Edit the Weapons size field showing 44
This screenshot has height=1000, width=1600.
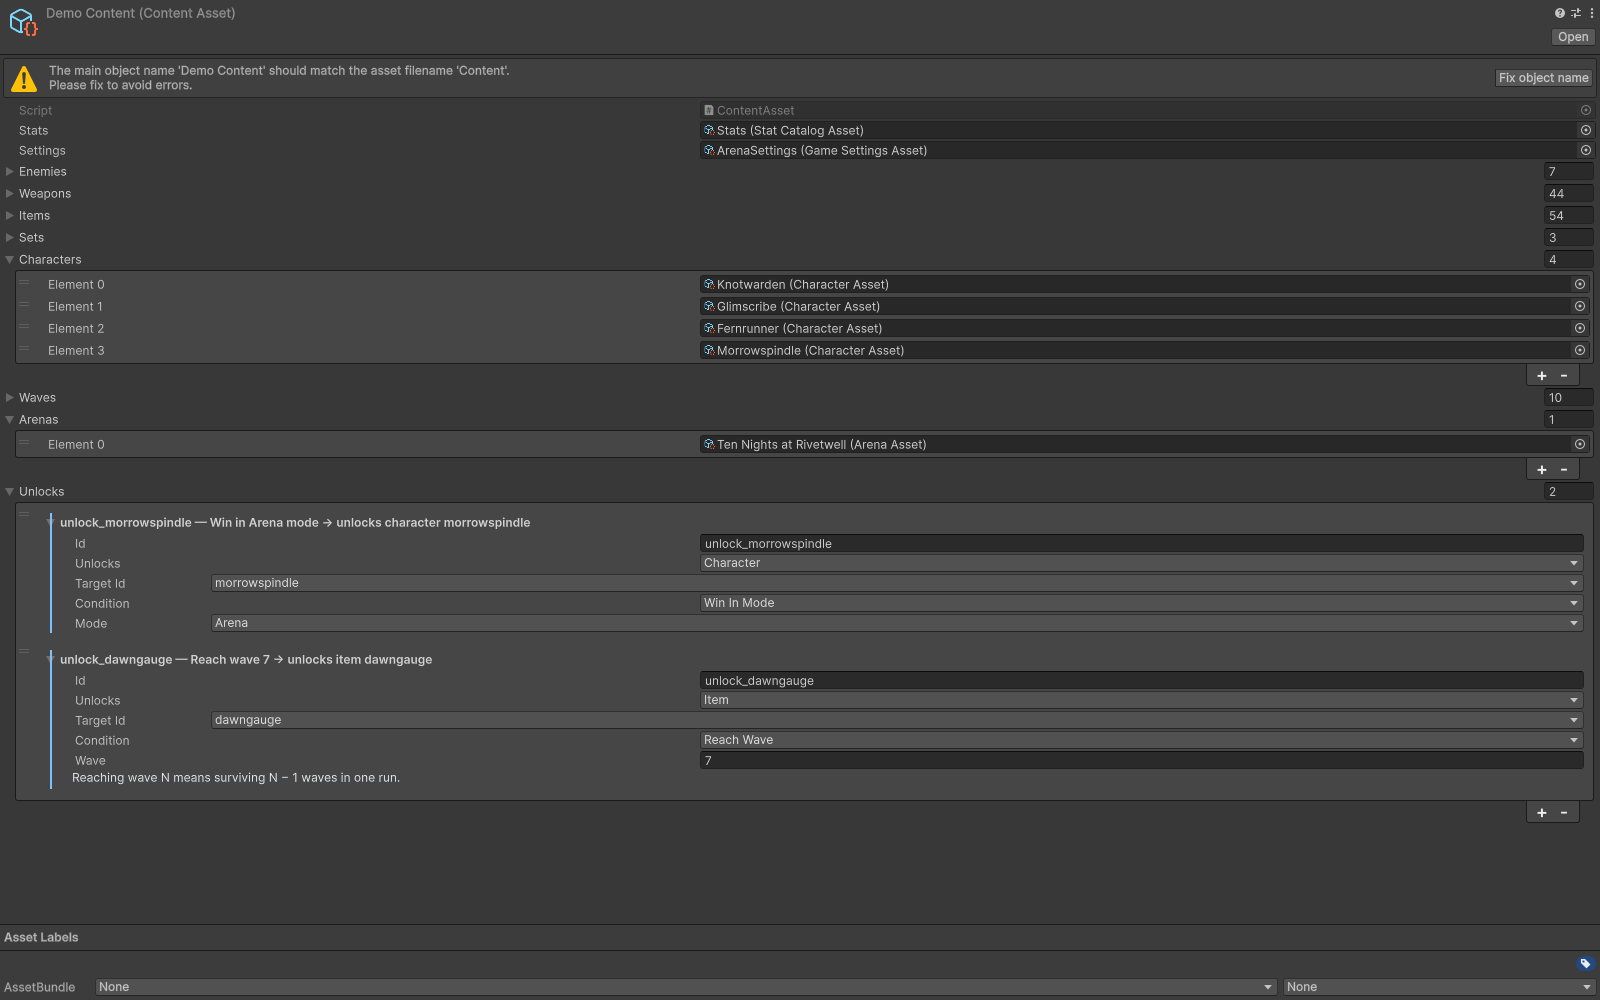(1568, 194)
